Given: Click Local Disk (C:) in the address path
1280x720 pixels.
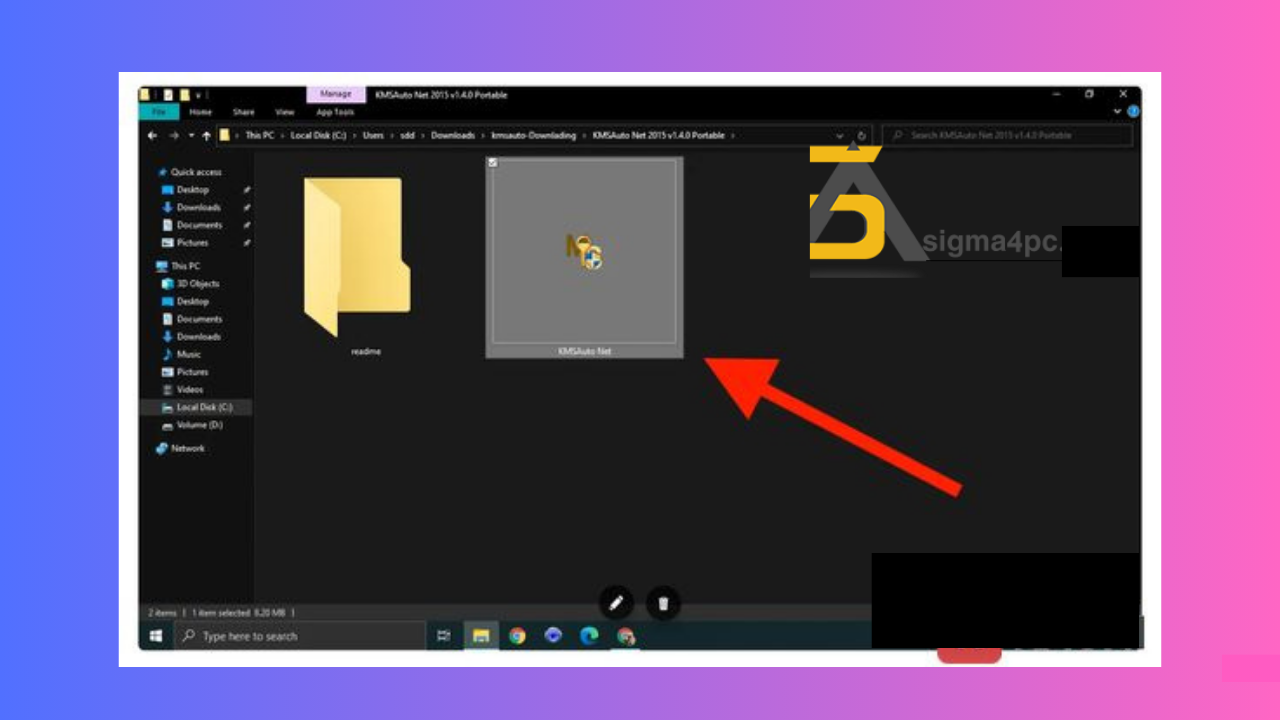Looking at the screenshot, I should (317, 135).
